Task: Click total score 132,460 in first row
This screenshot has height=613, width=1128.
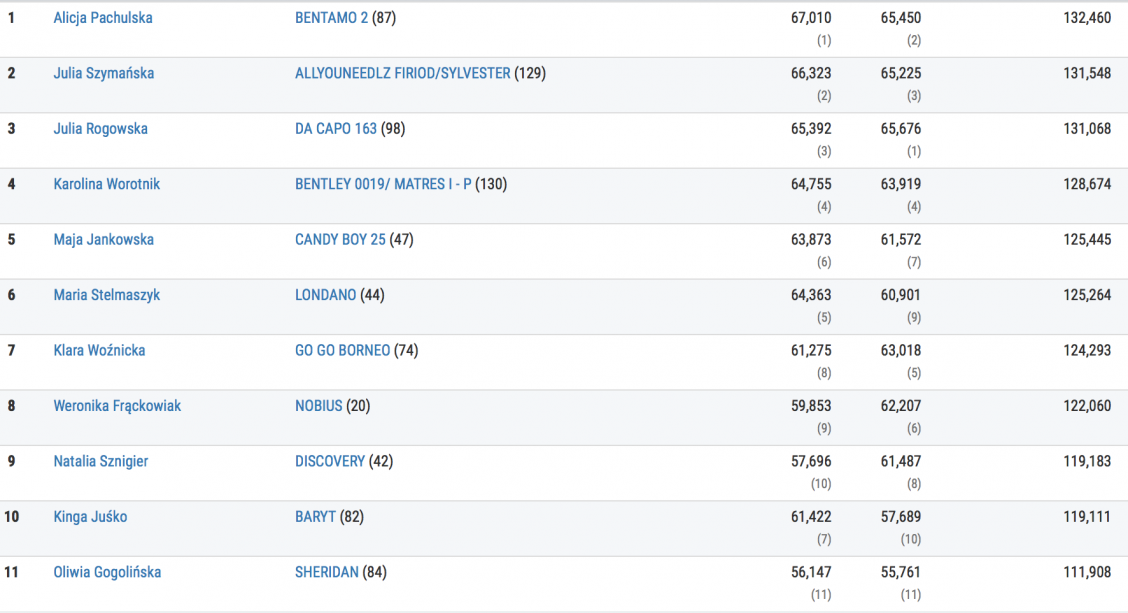Action: pos(1087,18)
